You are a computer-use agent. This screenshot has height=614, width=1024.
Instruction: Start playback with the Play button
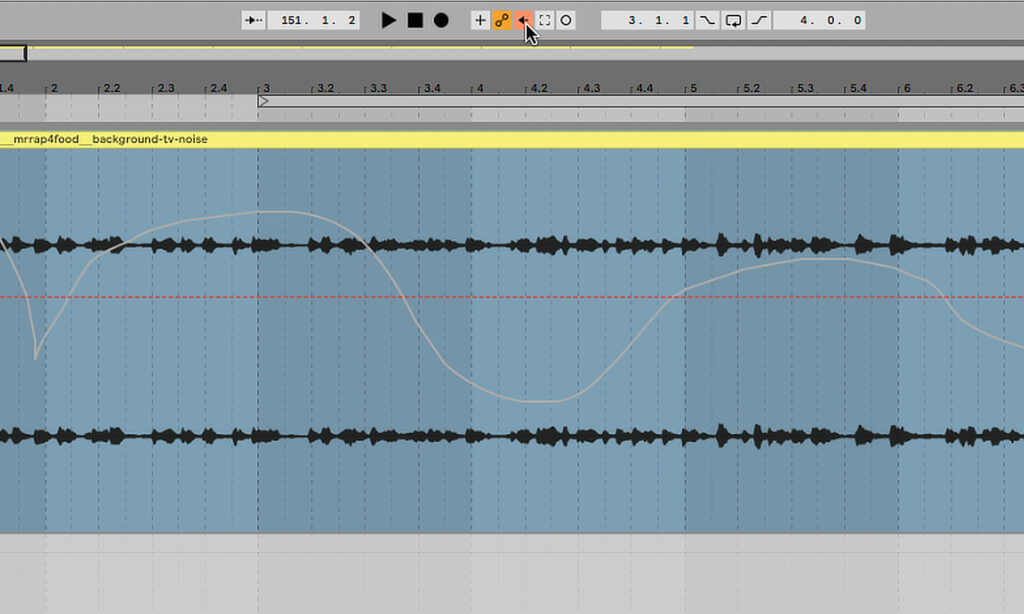click(389, 20)
